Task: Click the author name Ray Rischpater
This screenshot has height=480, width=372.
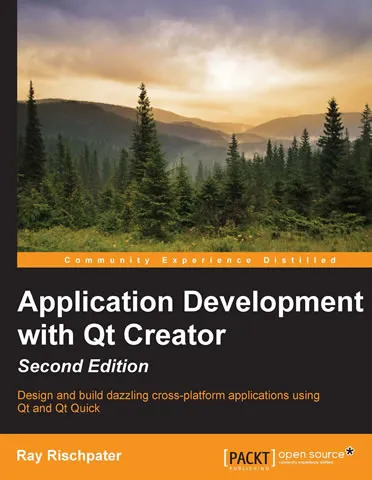Action: pos(69,456)
